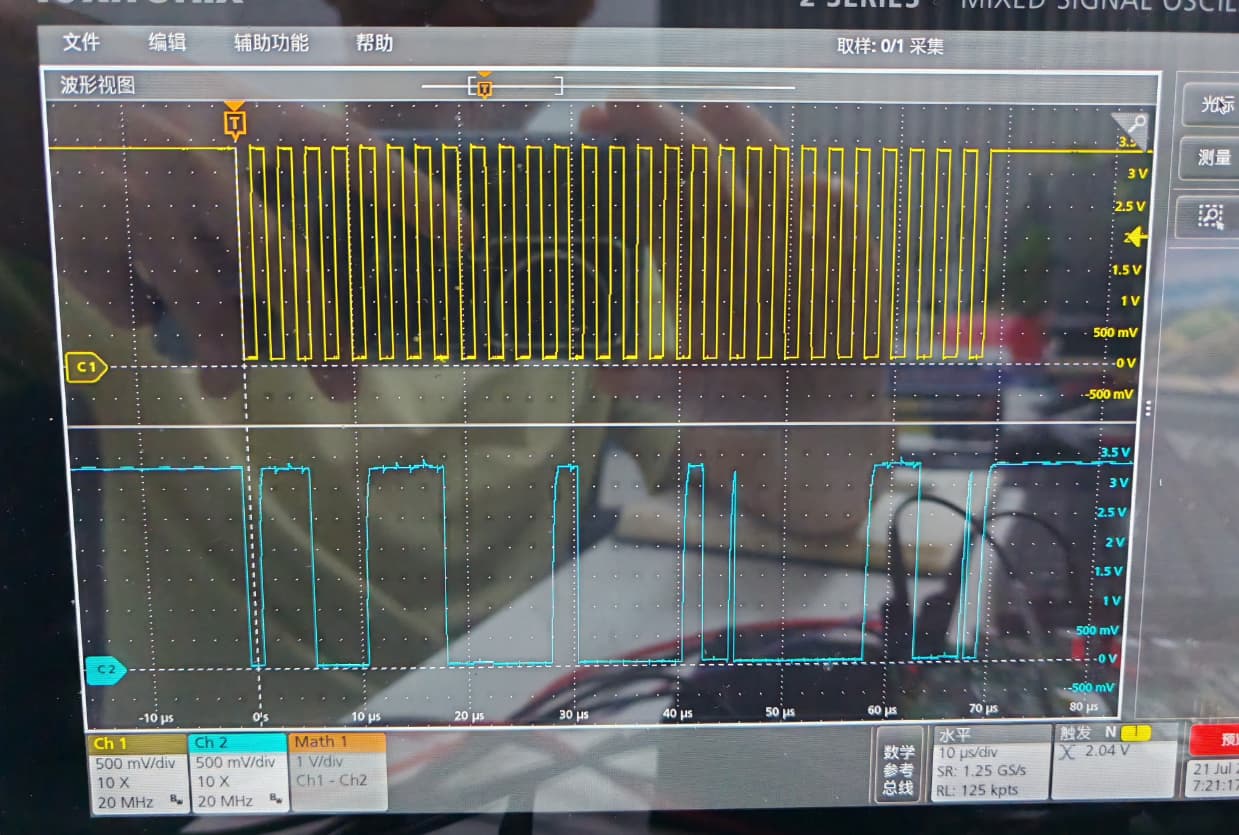This screenshot has width=1239, height=835.
Task: Click the yellow trigger level arrow
Action: [1135, 237]
